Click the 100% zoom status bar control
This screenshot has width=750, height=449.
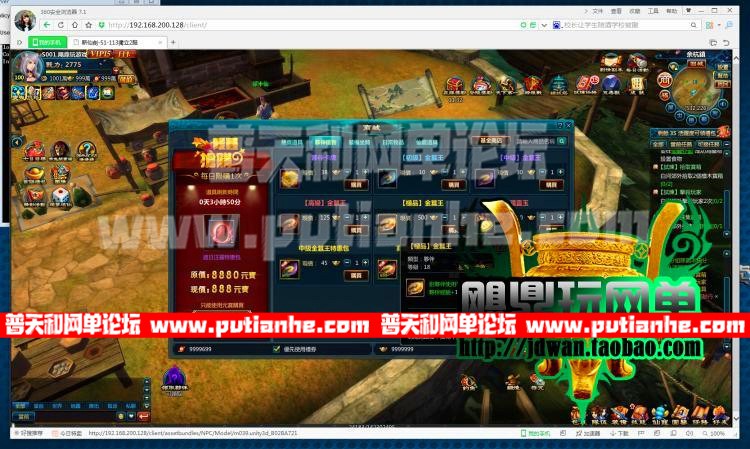click(x=714, y=433)
